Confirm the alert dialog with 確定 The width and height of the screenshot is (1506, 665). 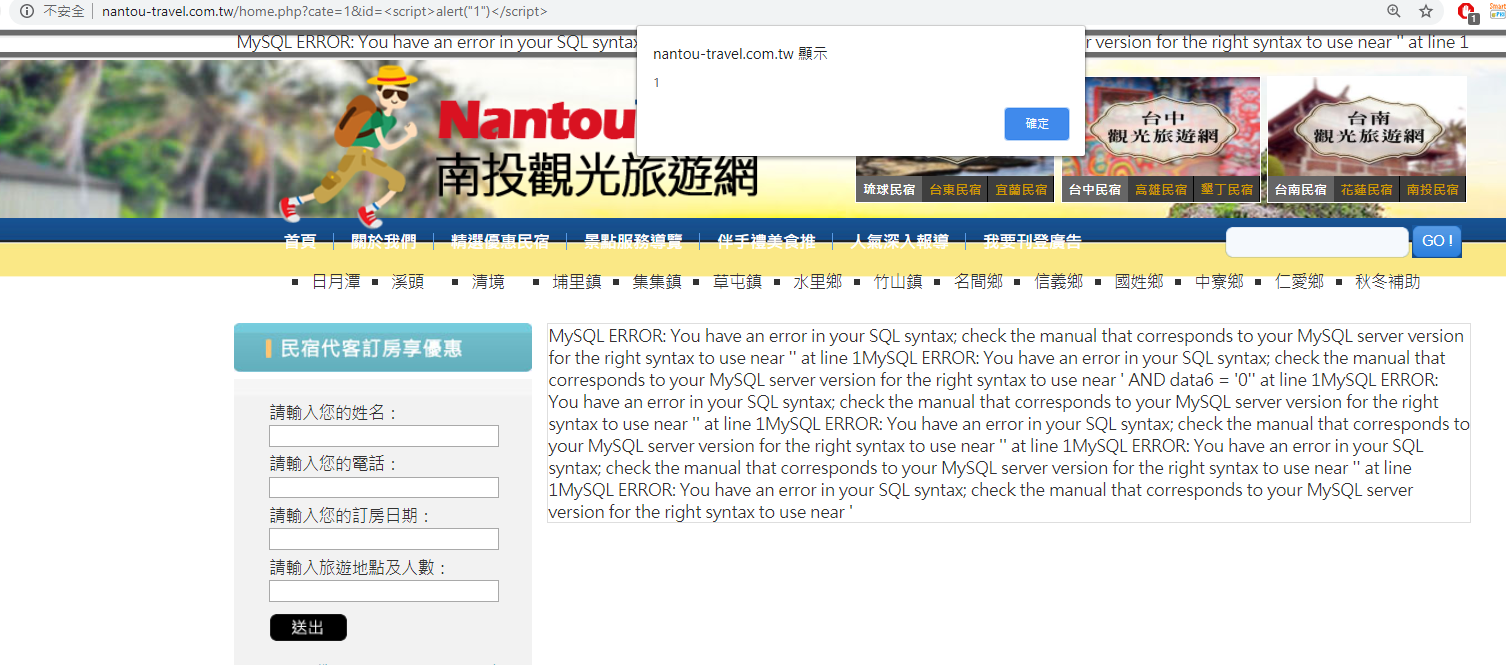(x=1037, y=124)
